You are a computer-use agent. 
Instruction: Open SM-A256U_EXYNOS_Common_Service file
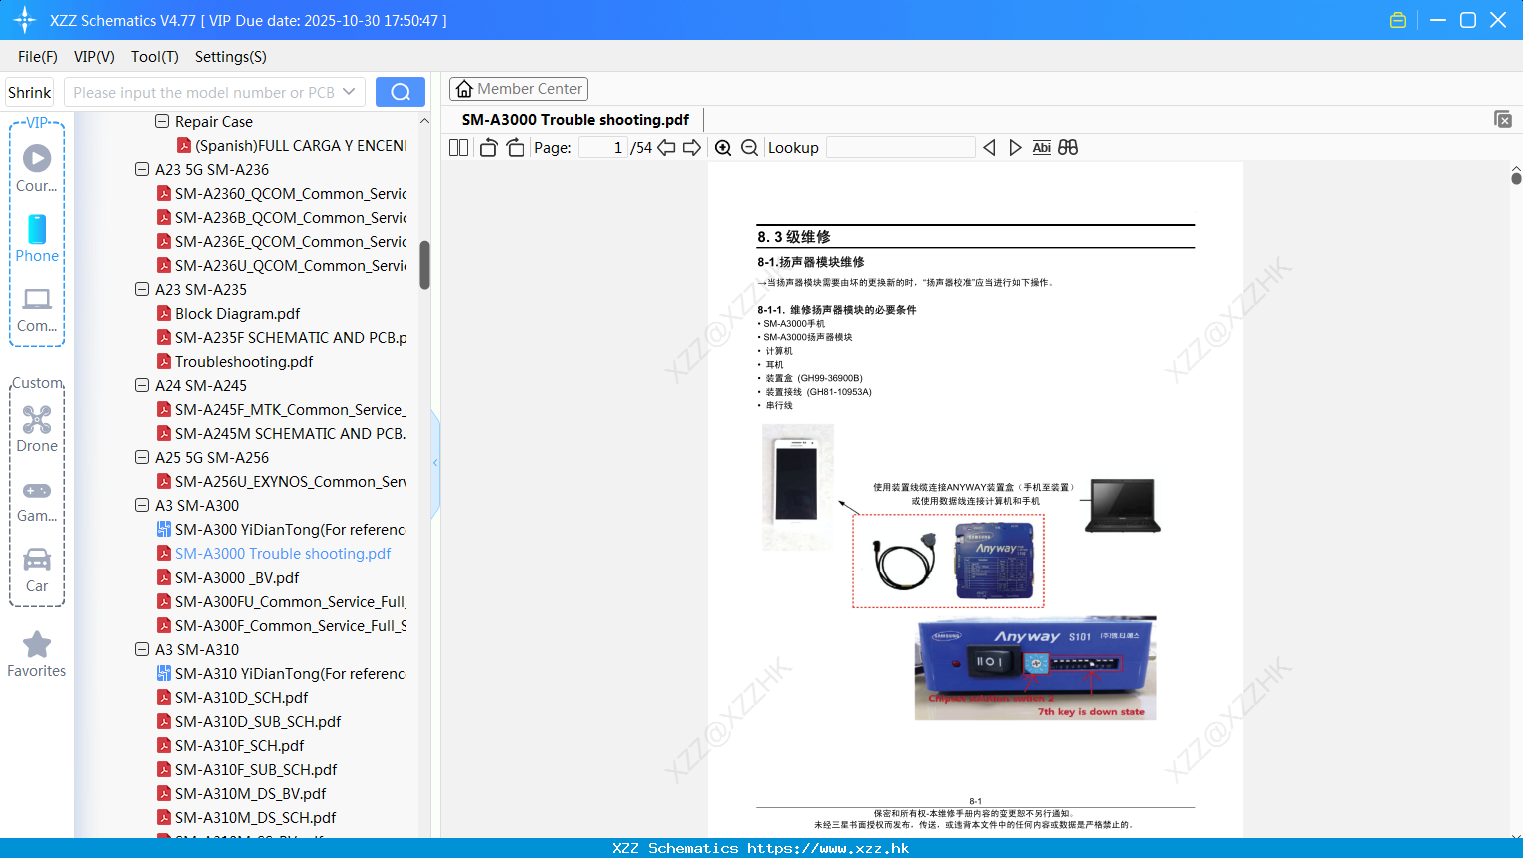click(x=290, y=481)
